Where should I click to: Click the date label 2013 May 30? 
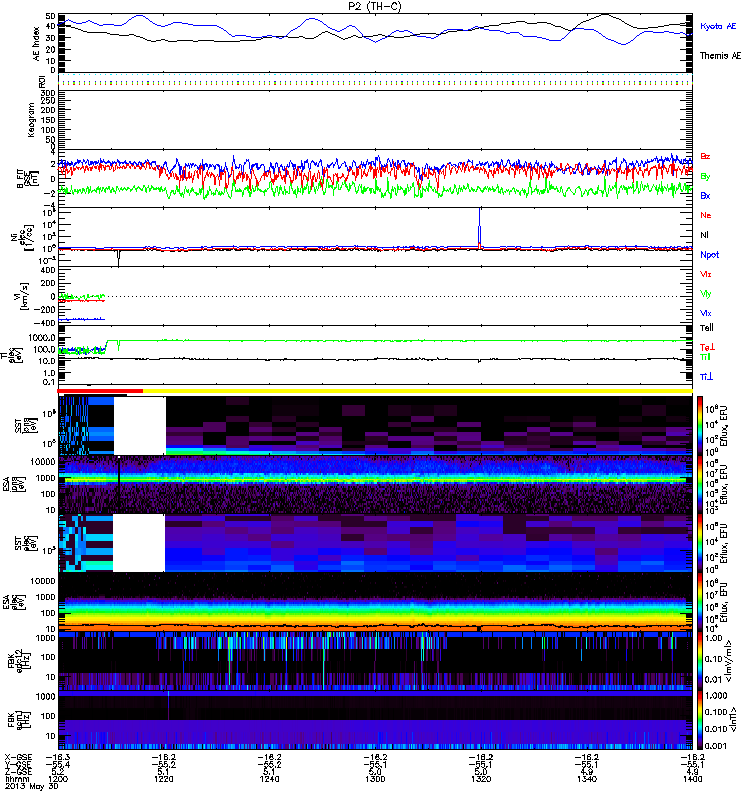(32, 786)
